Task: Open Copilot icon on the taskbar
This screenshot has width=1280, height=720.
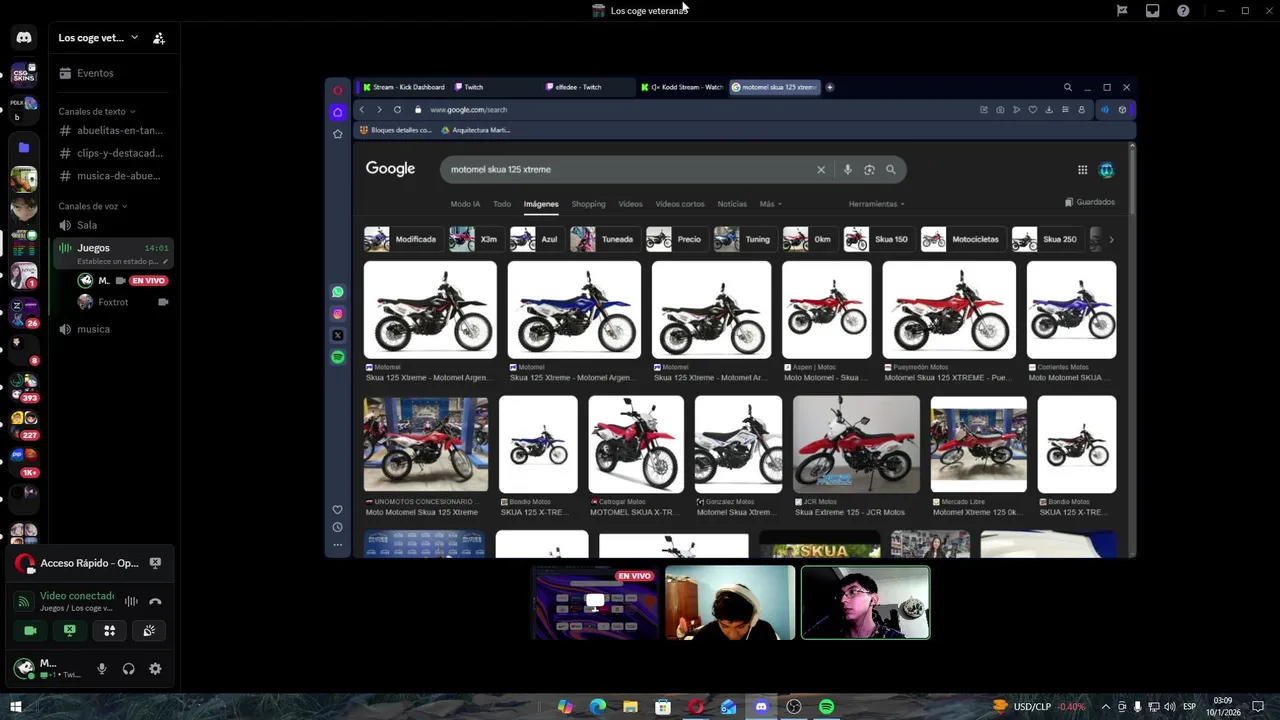Action: [x=565, y=707]
